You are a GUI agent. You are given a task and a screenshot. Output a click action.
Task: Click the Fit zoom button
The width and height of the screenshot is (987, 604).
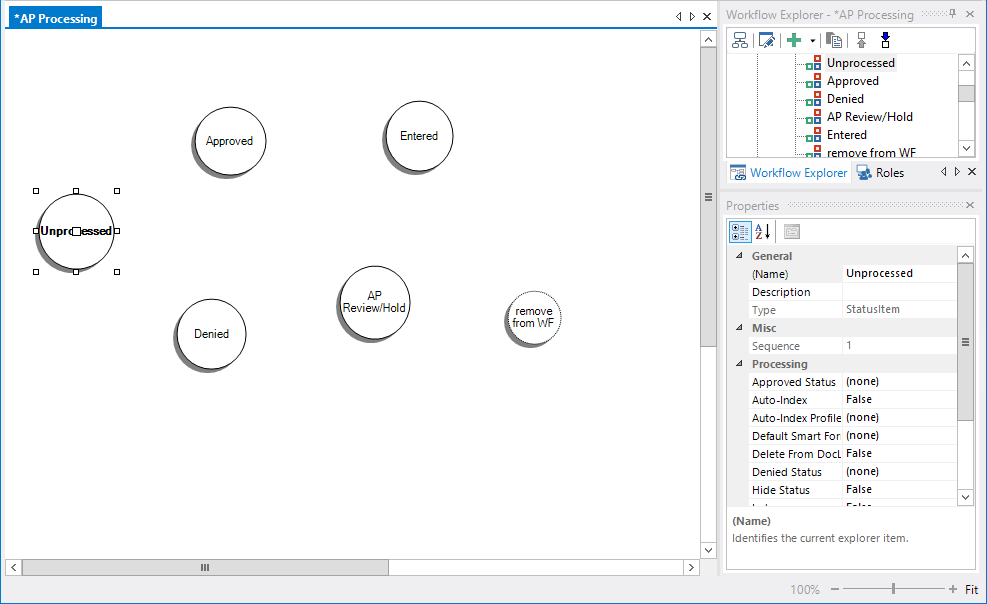[971, 590]
